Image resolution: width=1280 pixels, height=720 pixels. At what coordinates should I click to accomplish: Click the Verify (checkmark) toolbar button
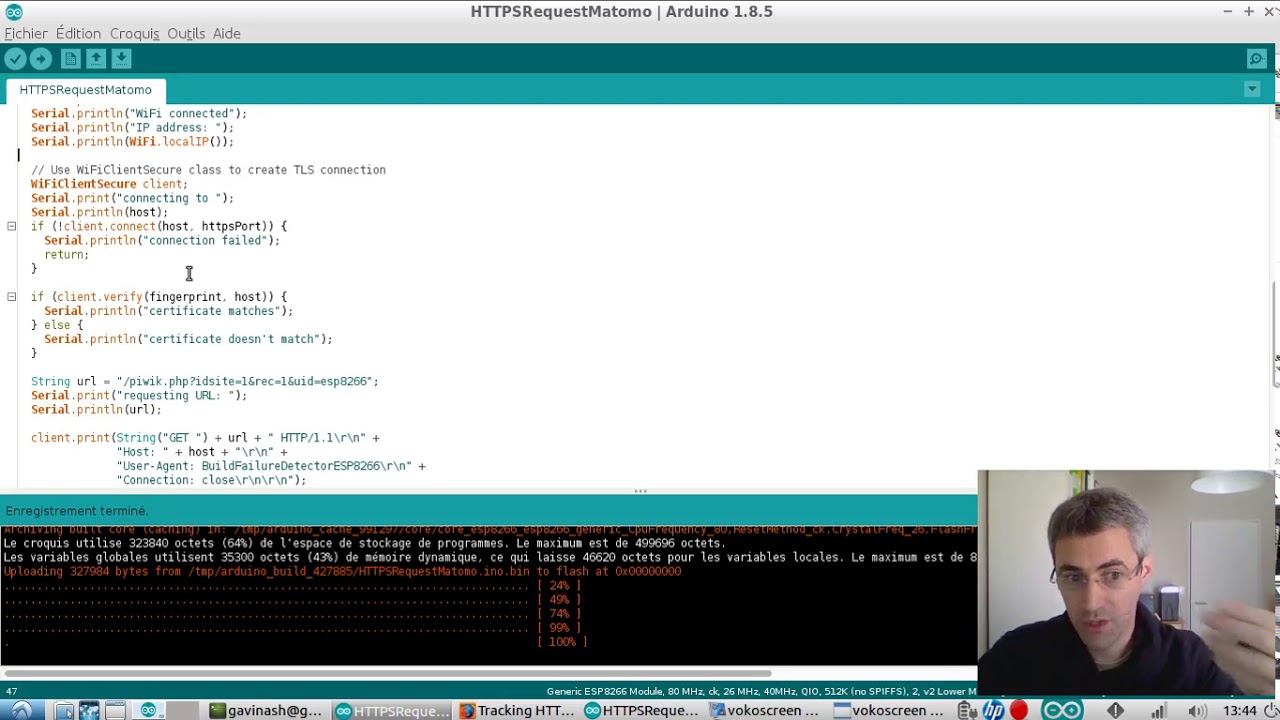15,59
